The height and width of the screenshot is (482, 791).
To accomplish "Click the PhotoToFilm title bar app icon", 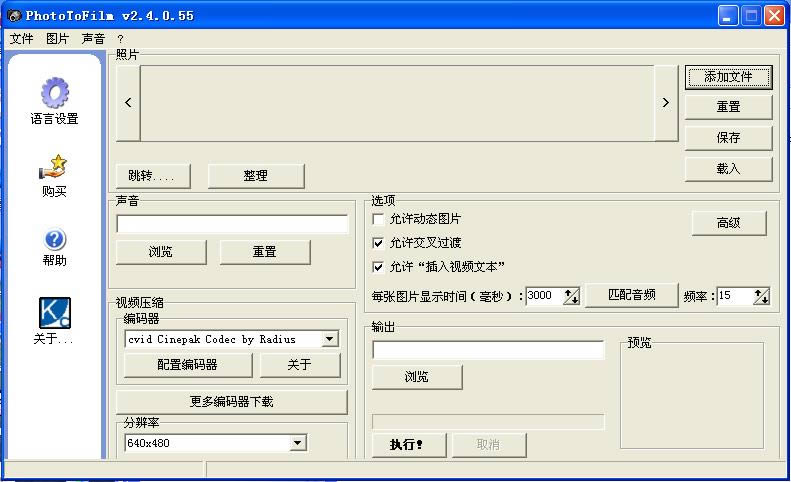I will pos(14,16).
